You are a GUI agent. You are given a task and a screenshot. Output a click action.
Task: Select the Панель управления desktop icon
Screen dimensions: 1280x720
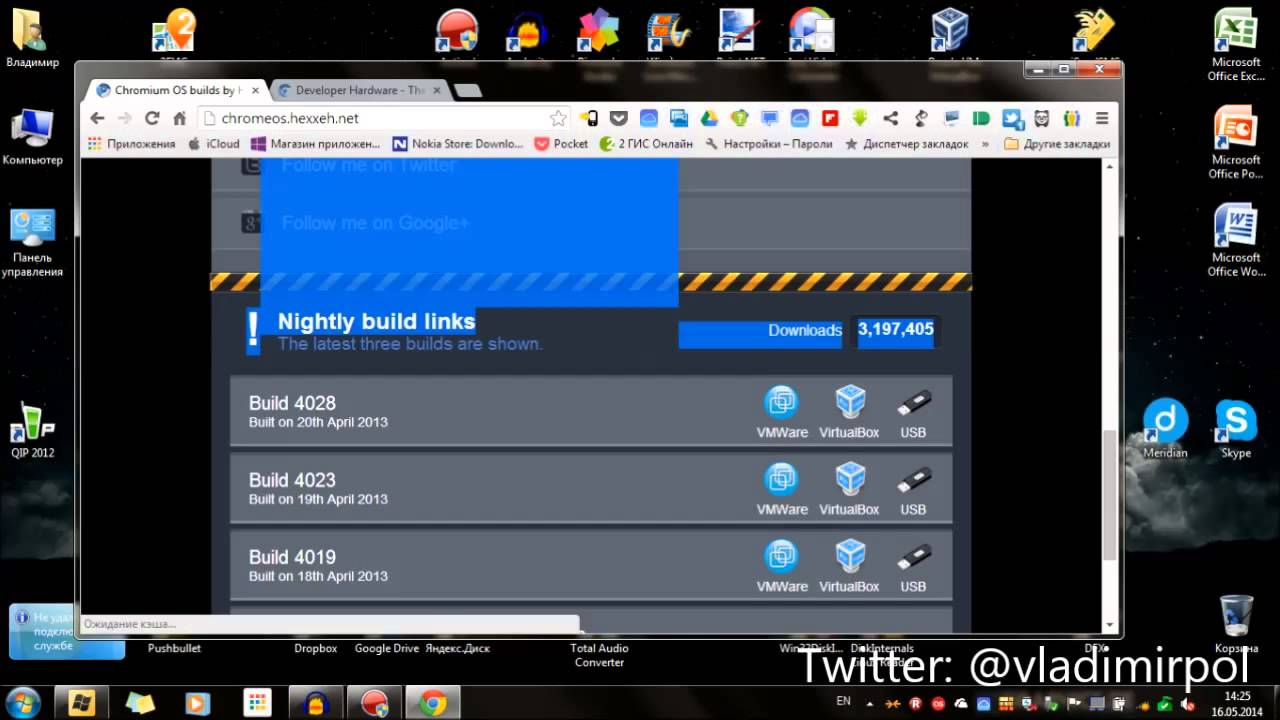(x=32, y=243)
